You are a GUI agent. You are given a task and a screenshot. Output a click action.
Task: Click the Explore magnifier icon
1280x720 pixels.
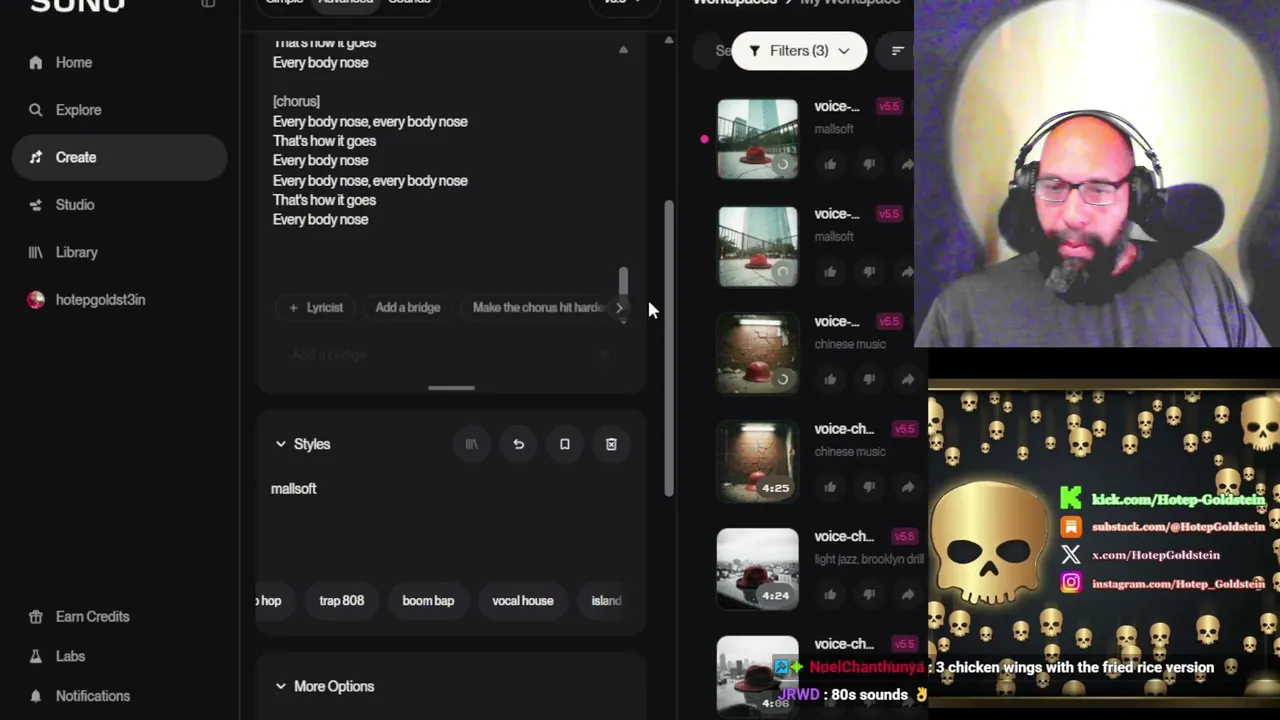pyautogui.click(x=36, y=110)
